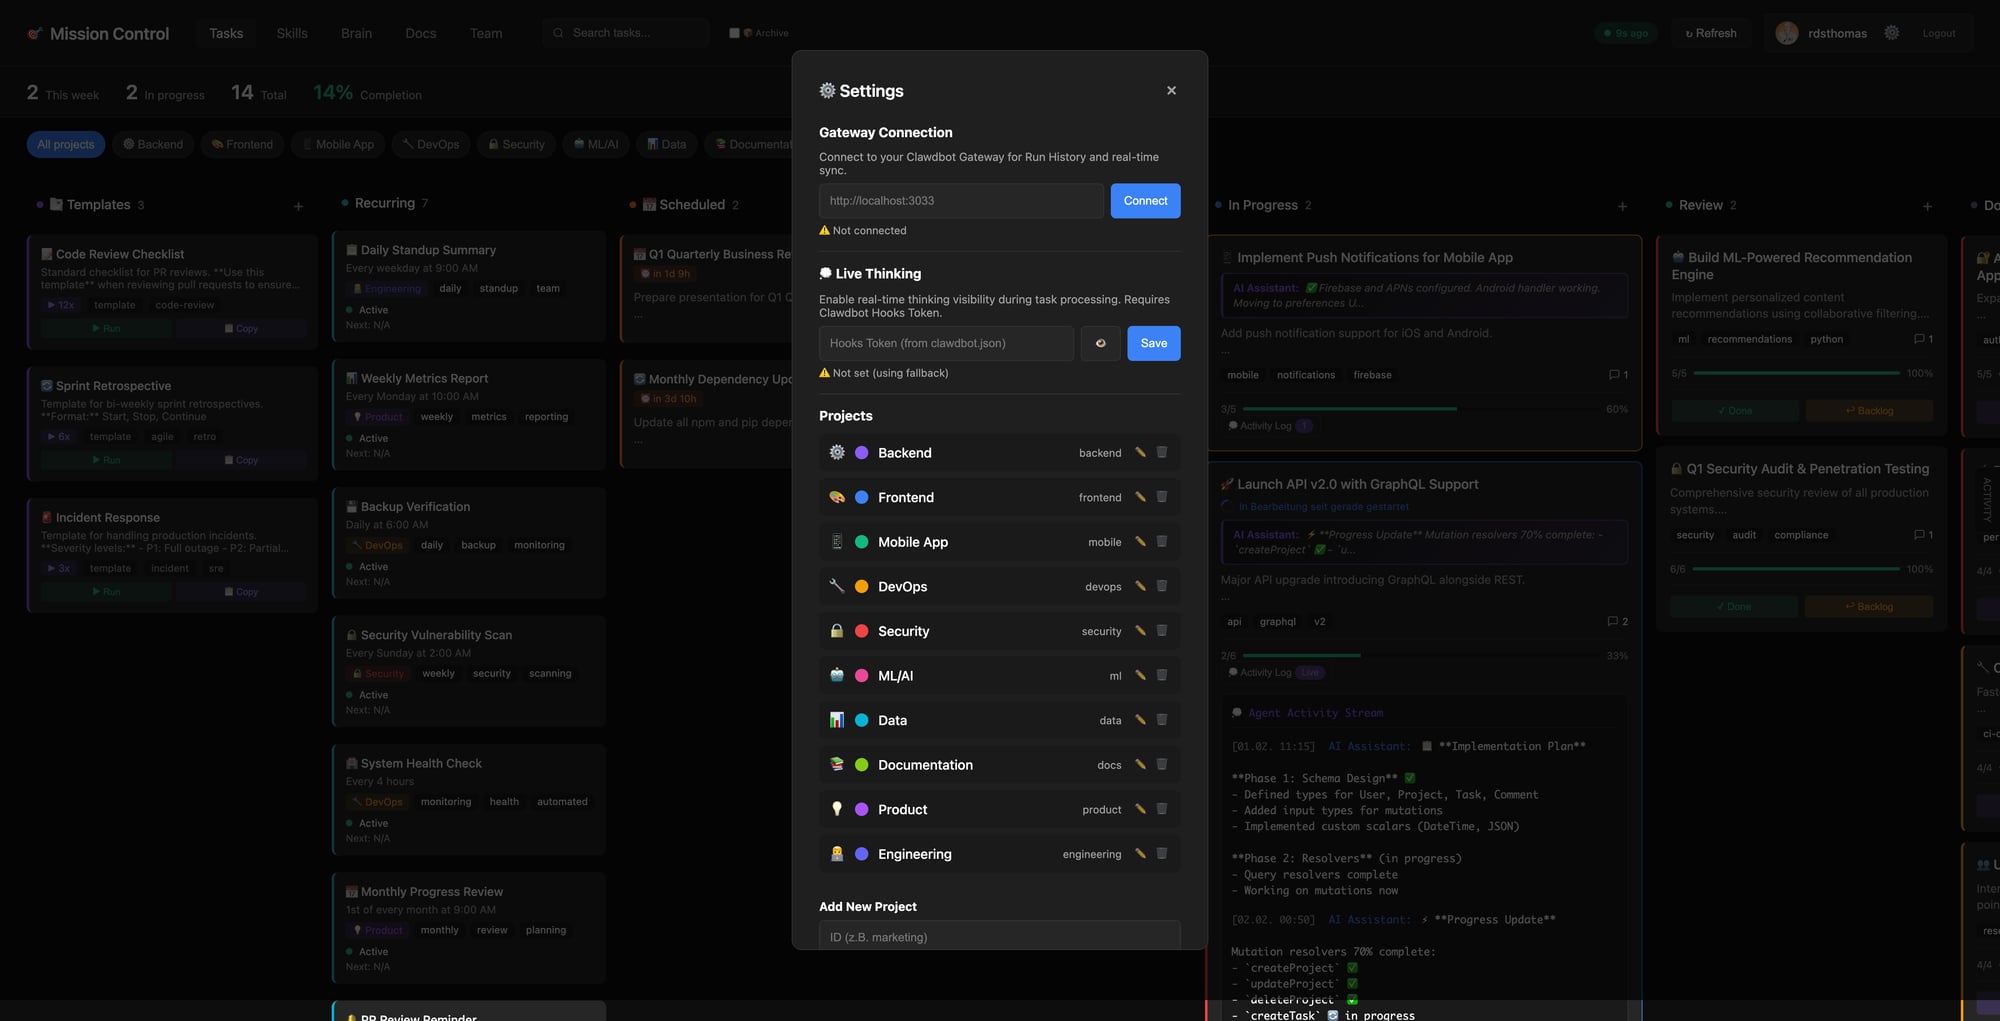2000x1021 pixels.
Task: Send Q1 Security Audit to Backlog
Action: (x=1869, y=607)
